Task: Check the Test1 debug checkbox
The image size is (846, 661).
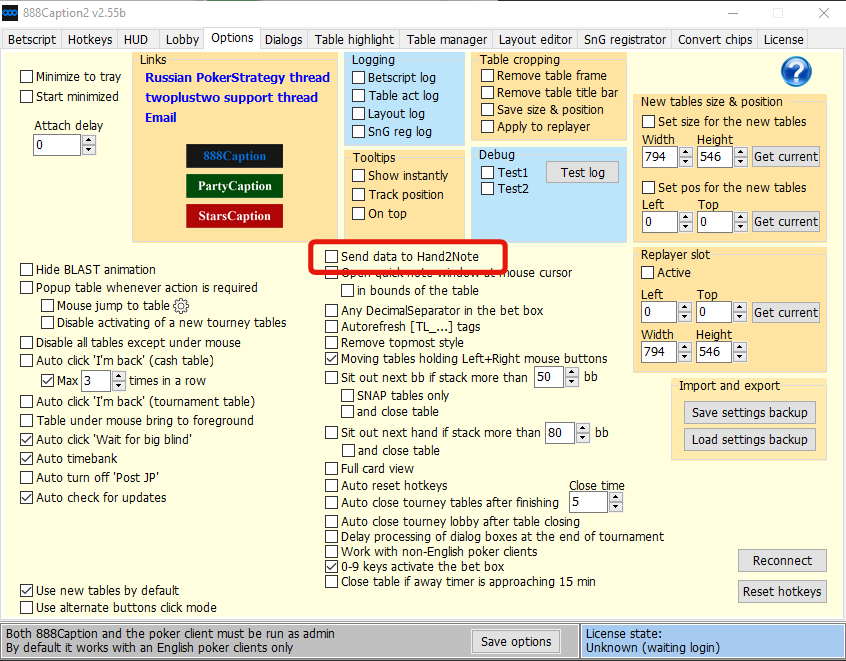Action: pyautogui.click(x=487, y=173)
